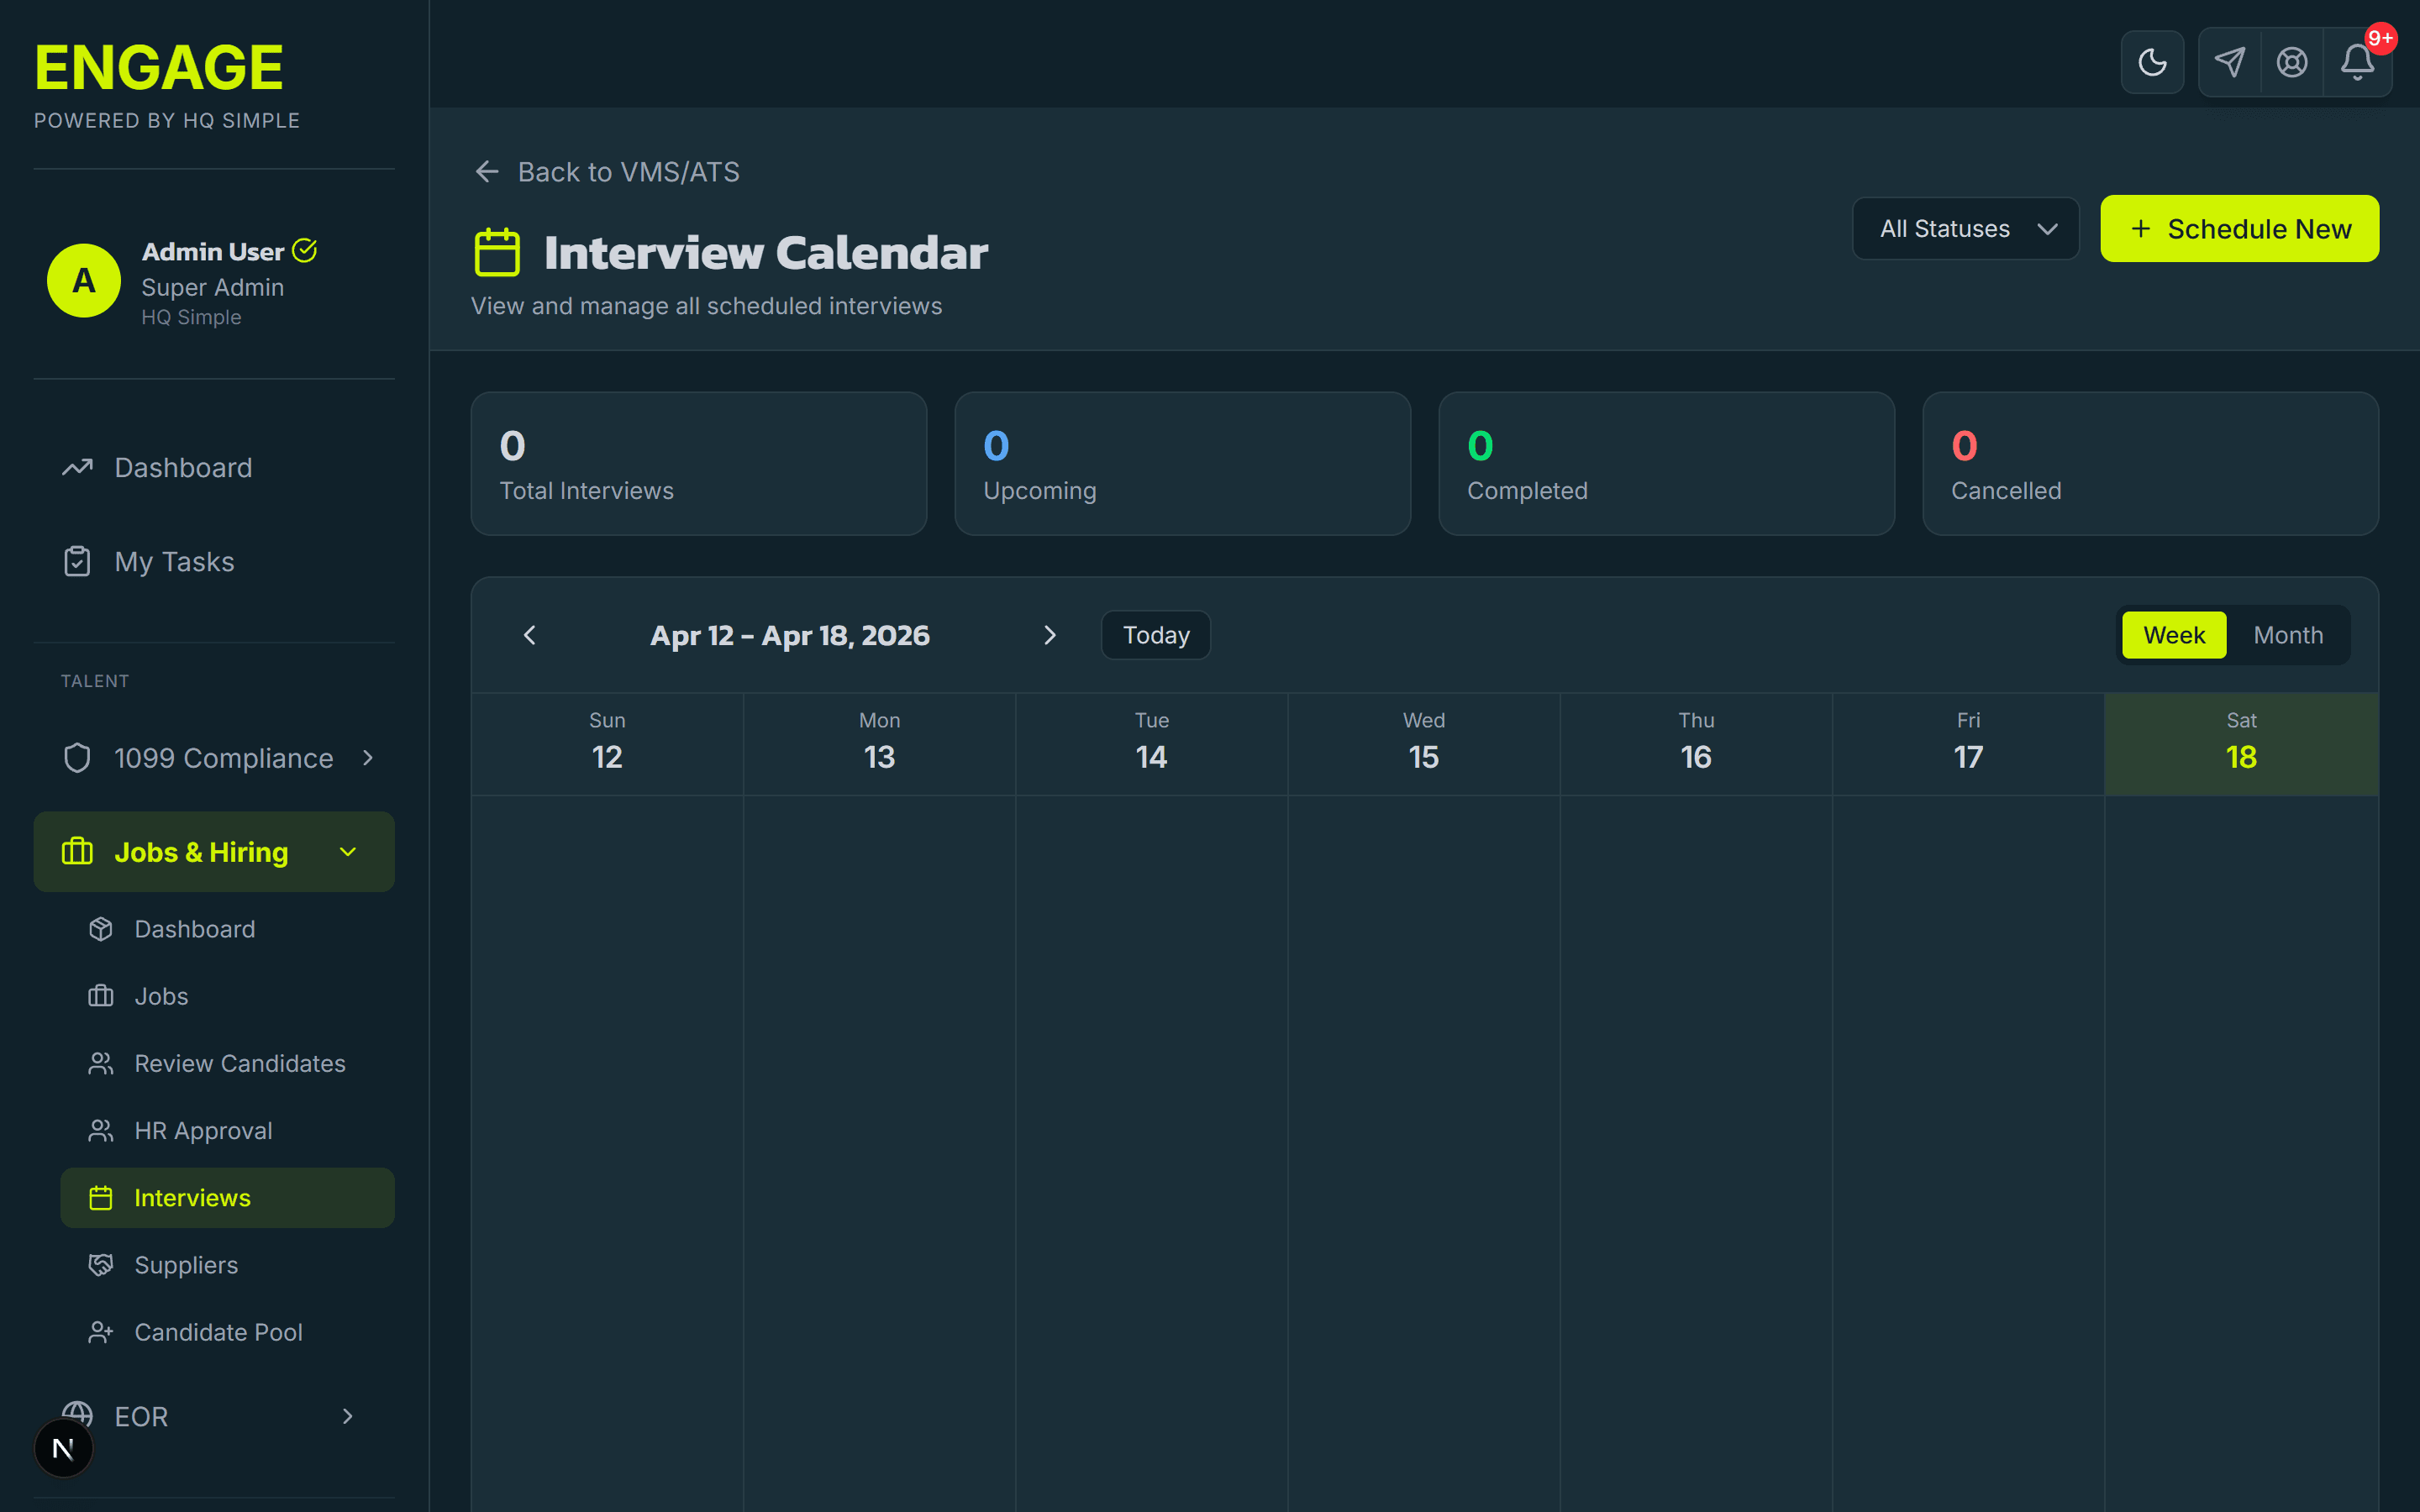Open the top Dashboard menu item

click(x=214, y=468)
